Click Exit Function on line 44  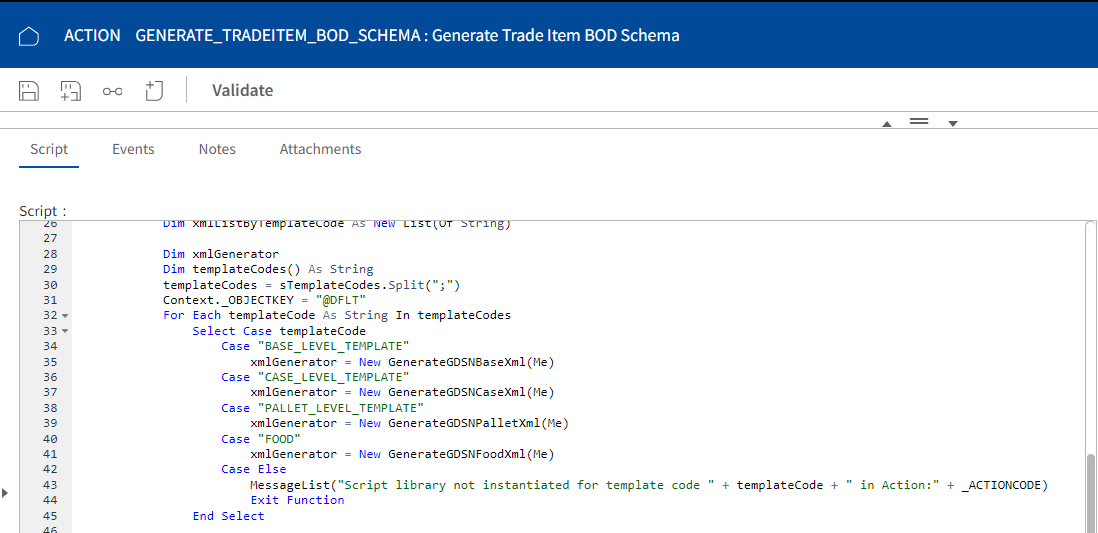[x=298, y=500]
